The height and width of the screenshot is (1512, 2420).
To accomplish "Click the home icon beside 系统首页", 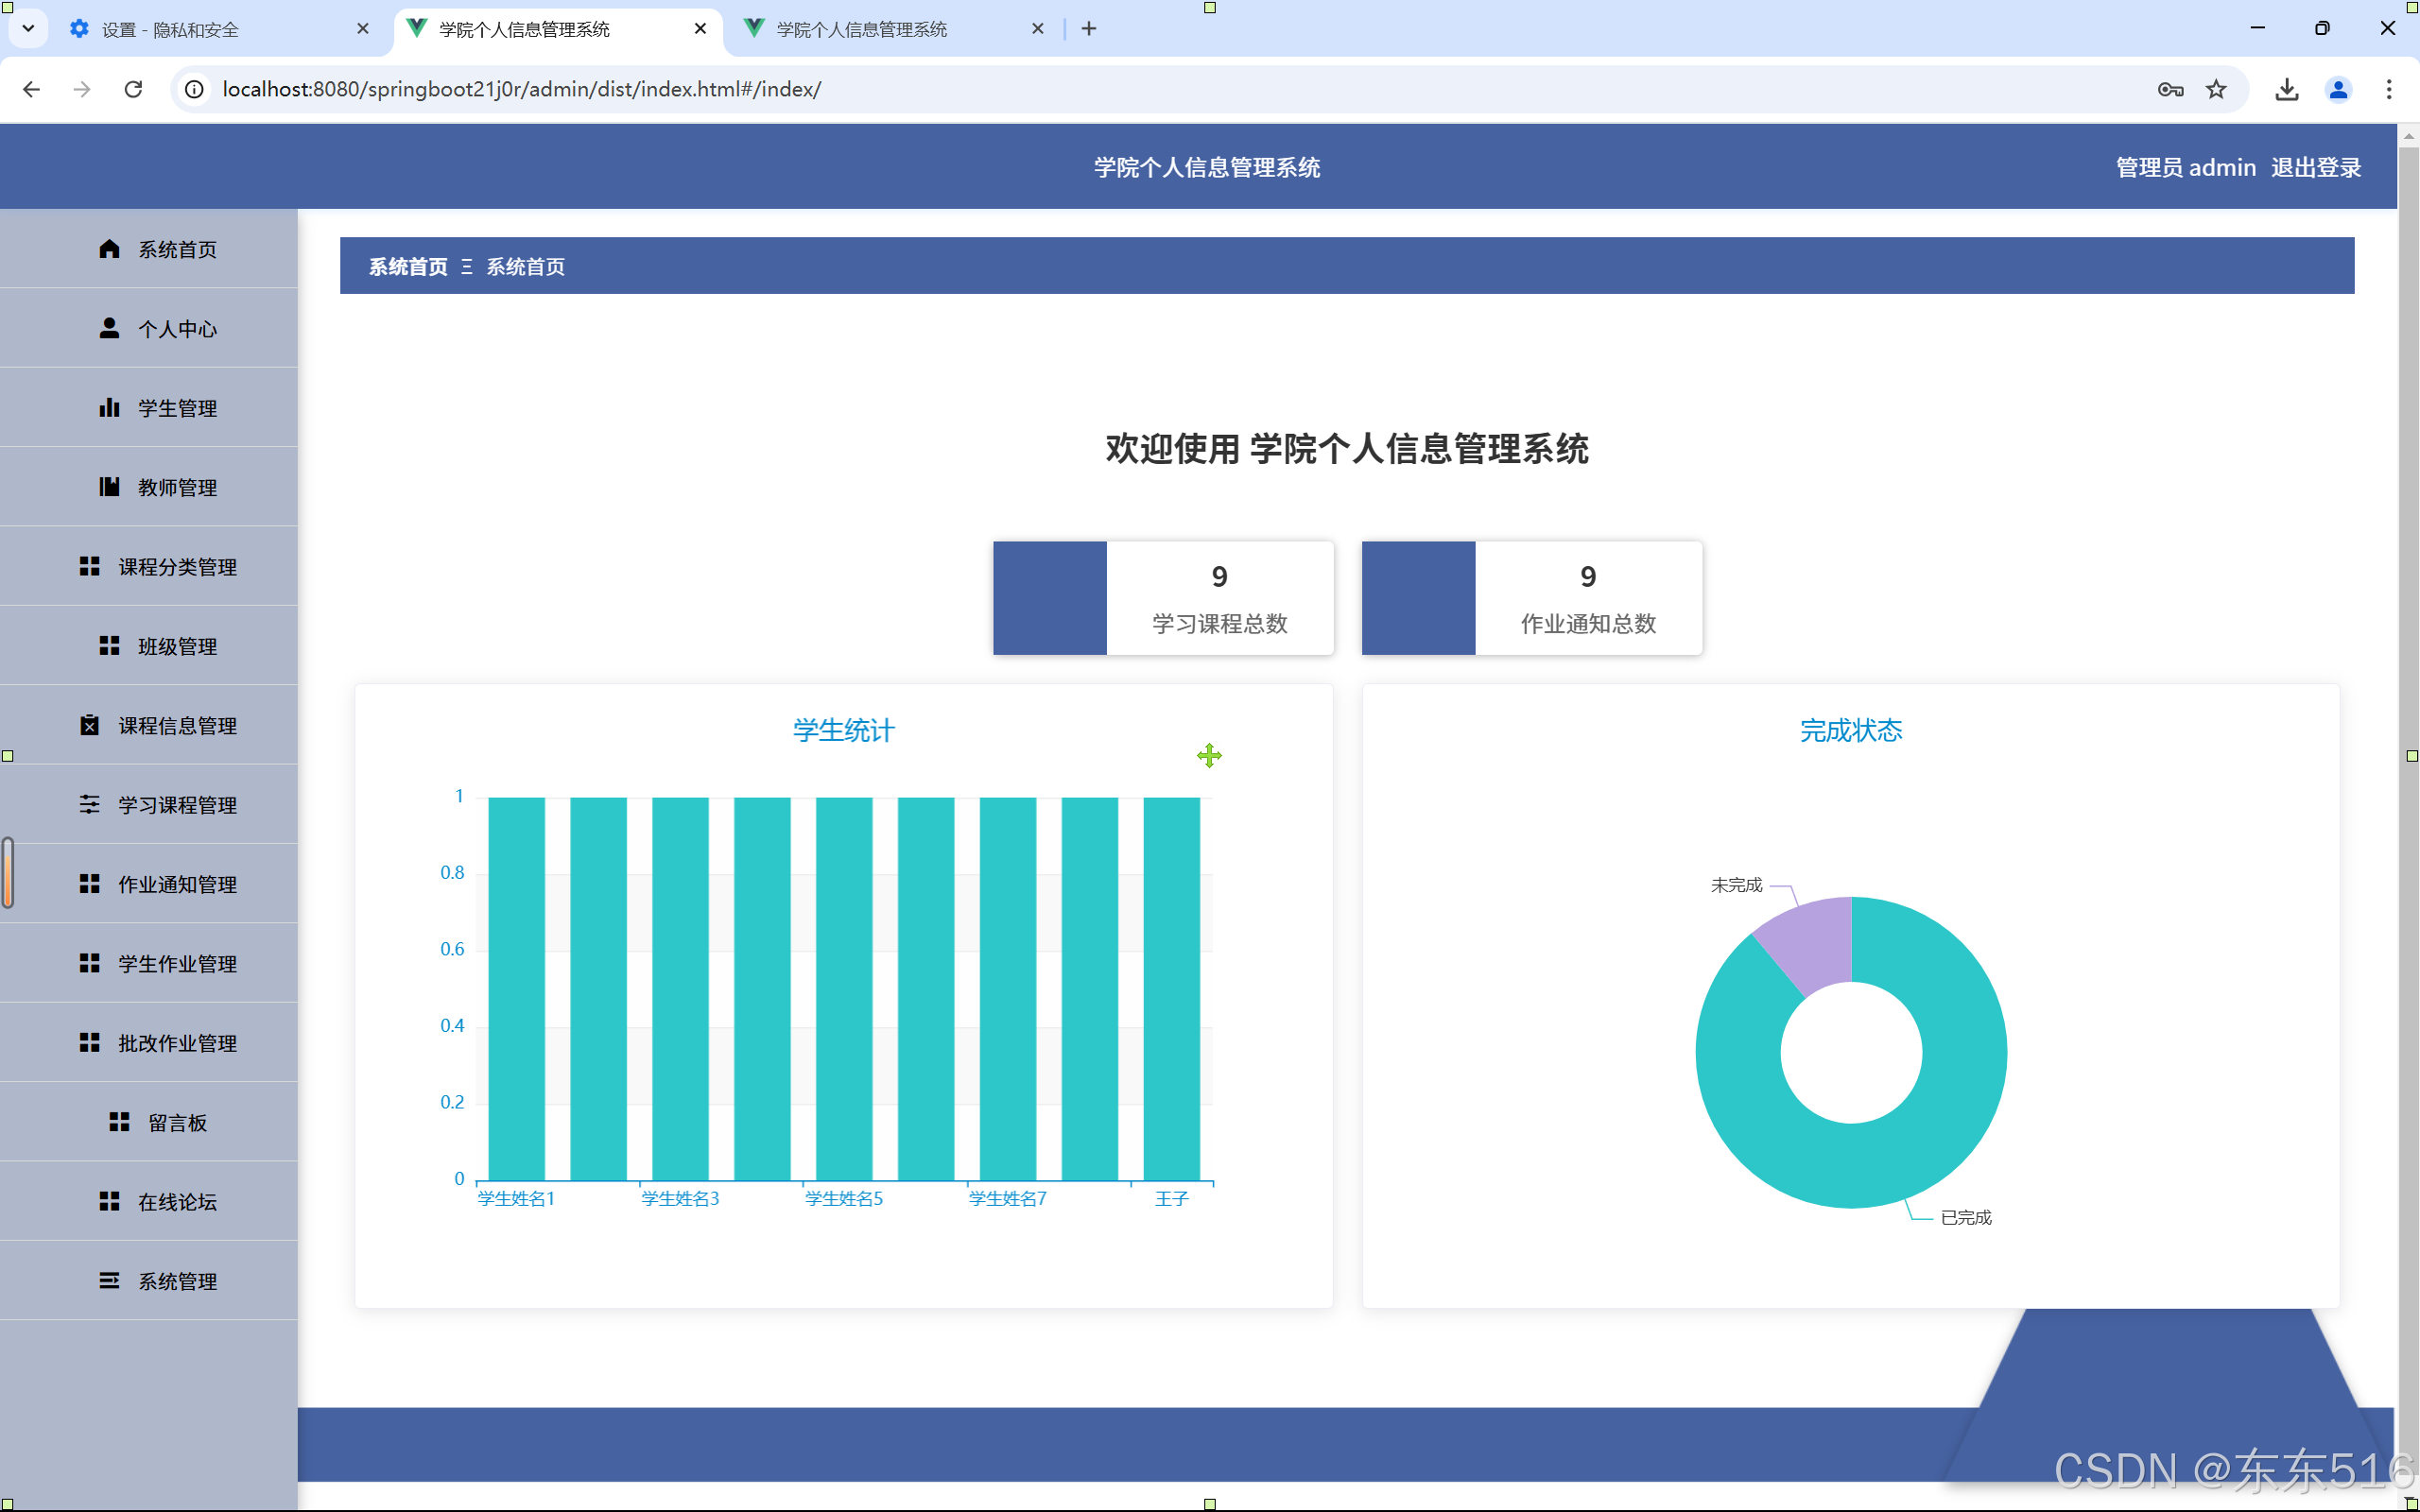I will 109,249.
